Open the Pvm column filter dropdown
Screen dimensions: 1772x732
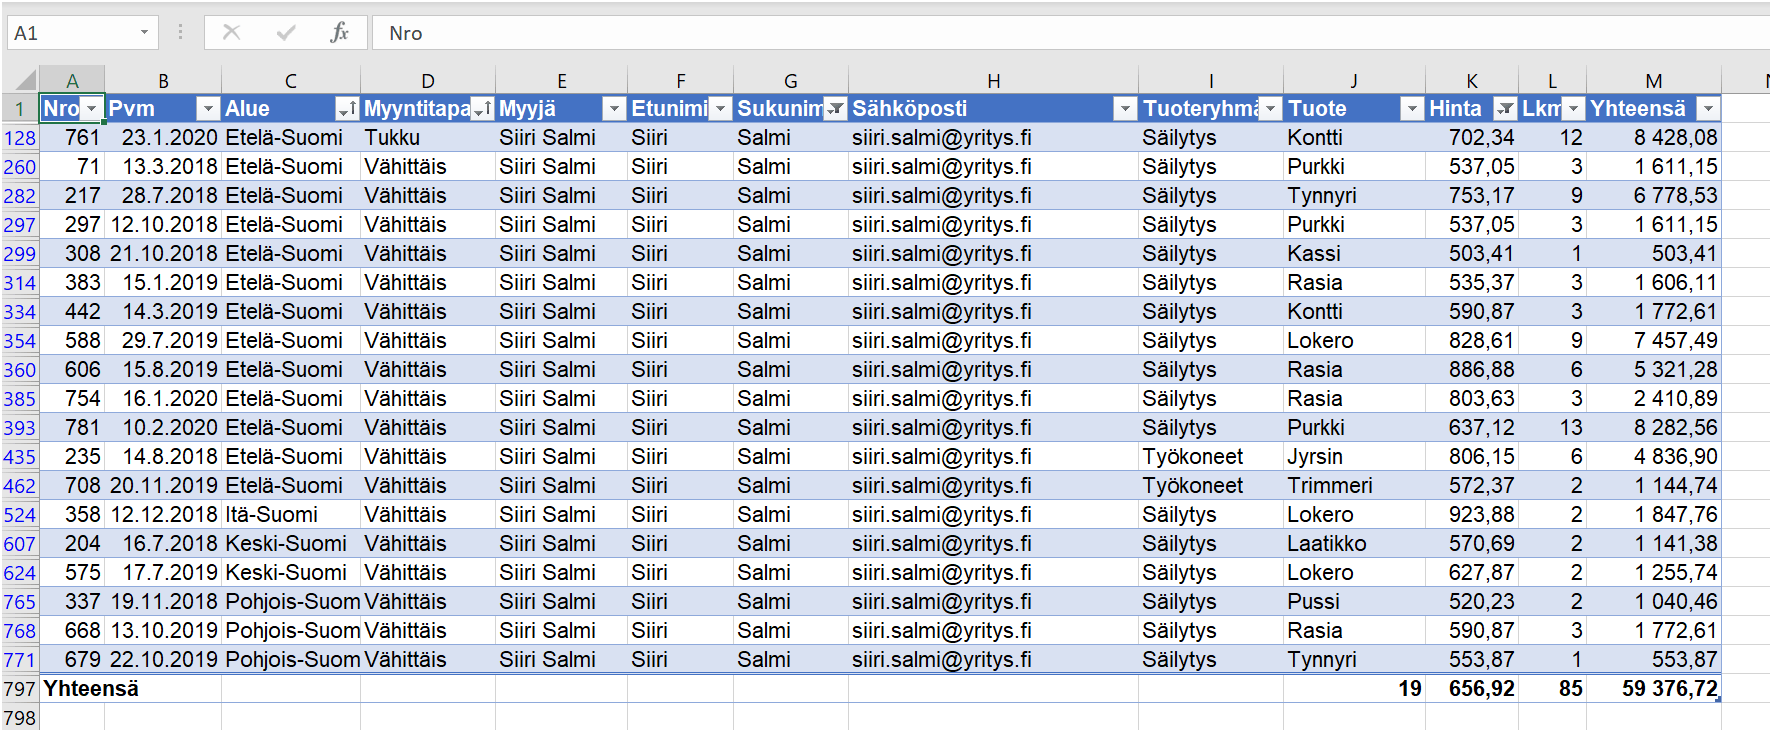208,108
